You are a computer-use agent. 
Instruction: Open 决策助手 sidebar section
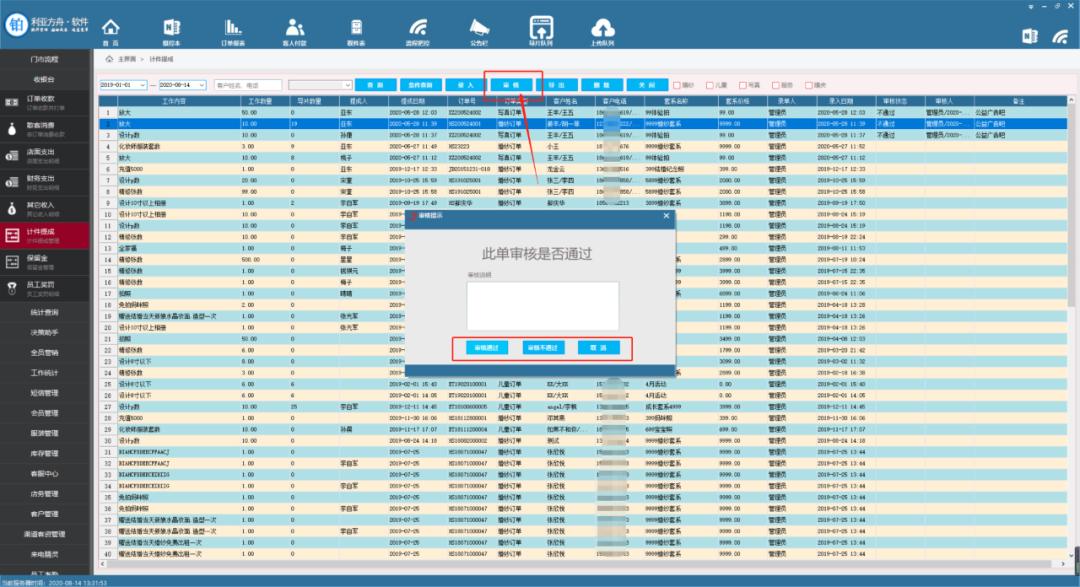pyautogui.click(x=45, y=332)
